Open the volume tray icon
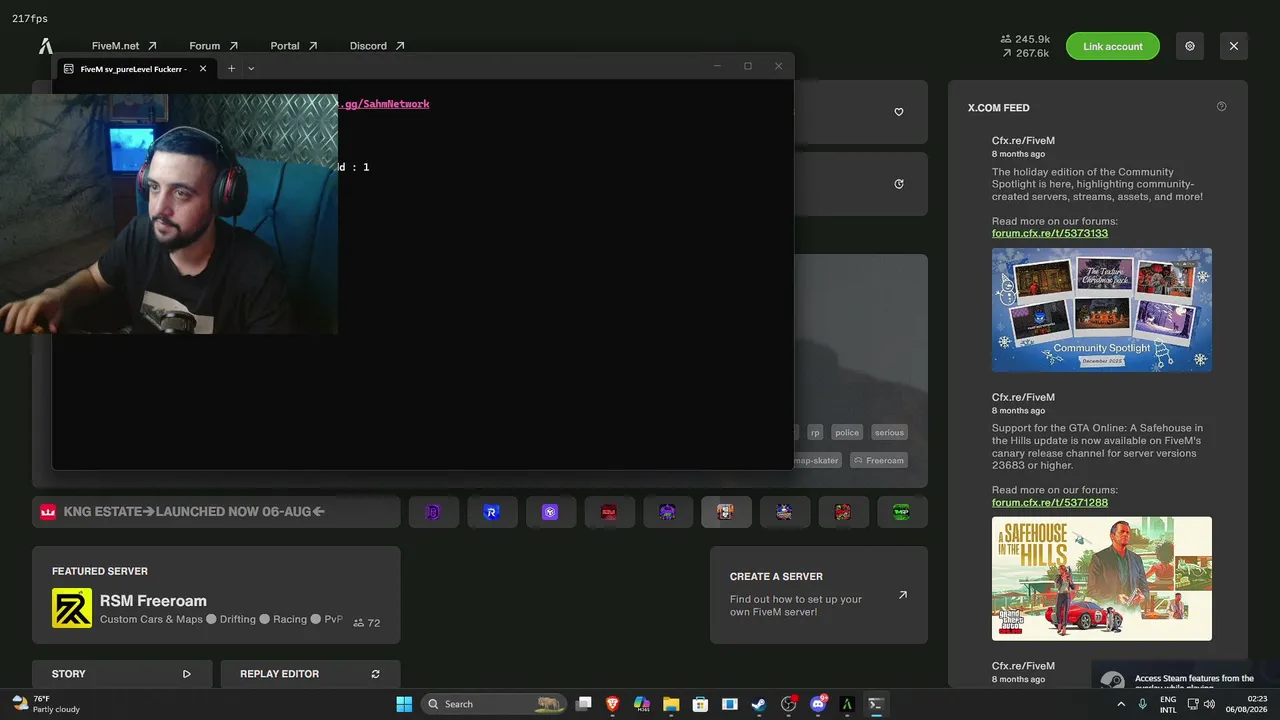The image size is (1280, 720). pos(1209,704)
